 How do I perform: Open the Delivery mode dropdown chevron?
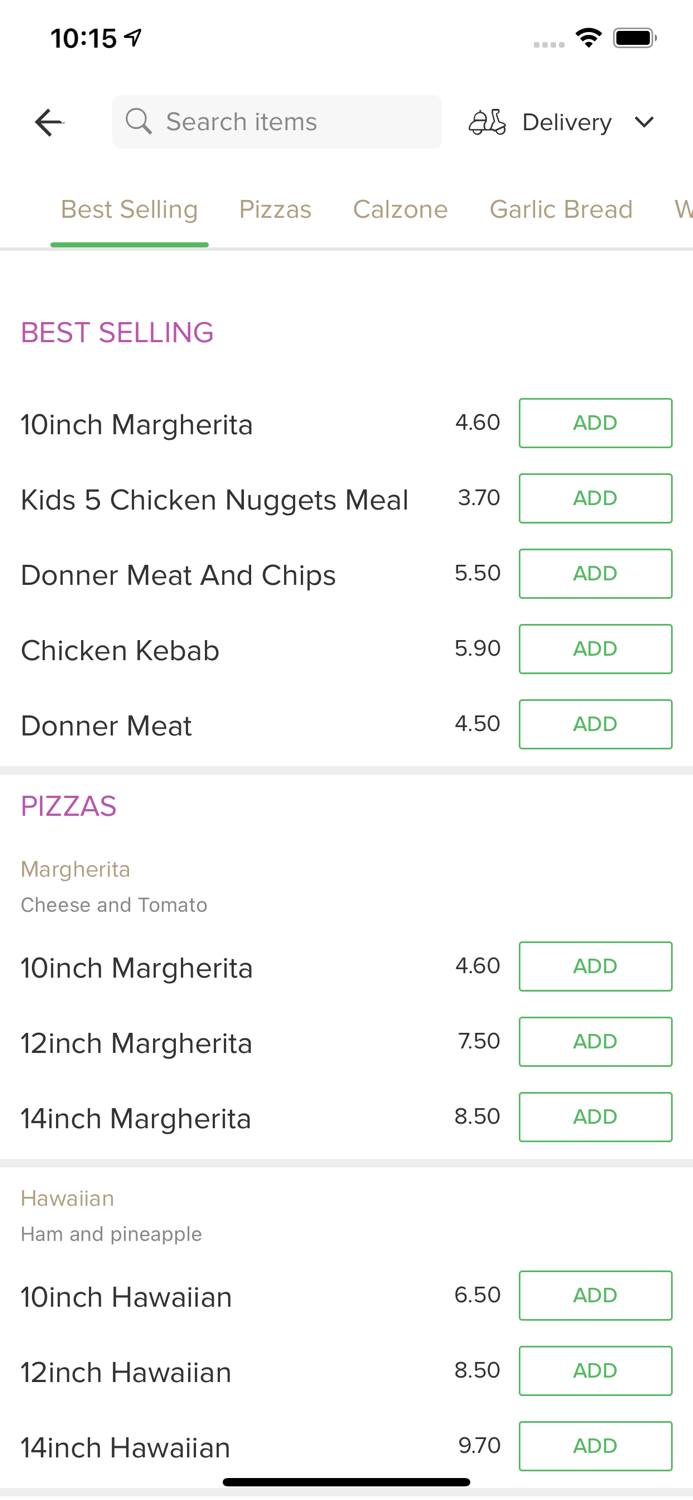645,122
